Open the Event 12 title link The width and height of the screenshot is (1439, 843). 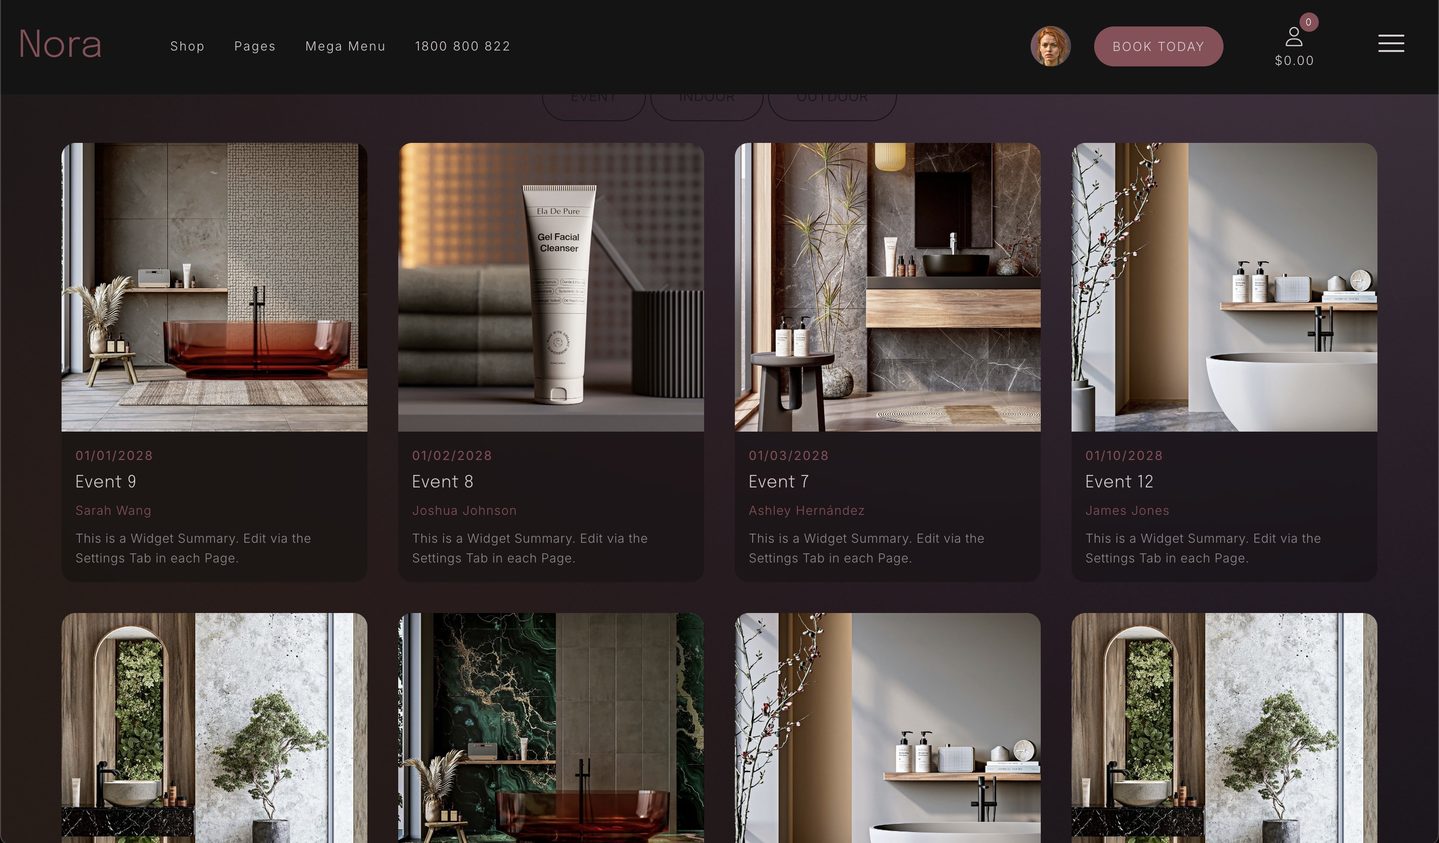click(1119, 482)
